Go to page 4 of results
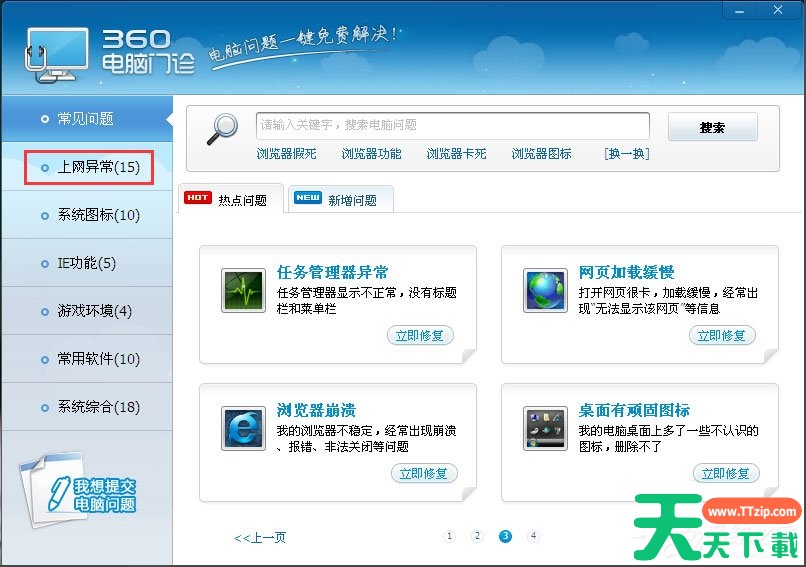The width and height of the screenshot is (806, 567). tap(533, 536)
